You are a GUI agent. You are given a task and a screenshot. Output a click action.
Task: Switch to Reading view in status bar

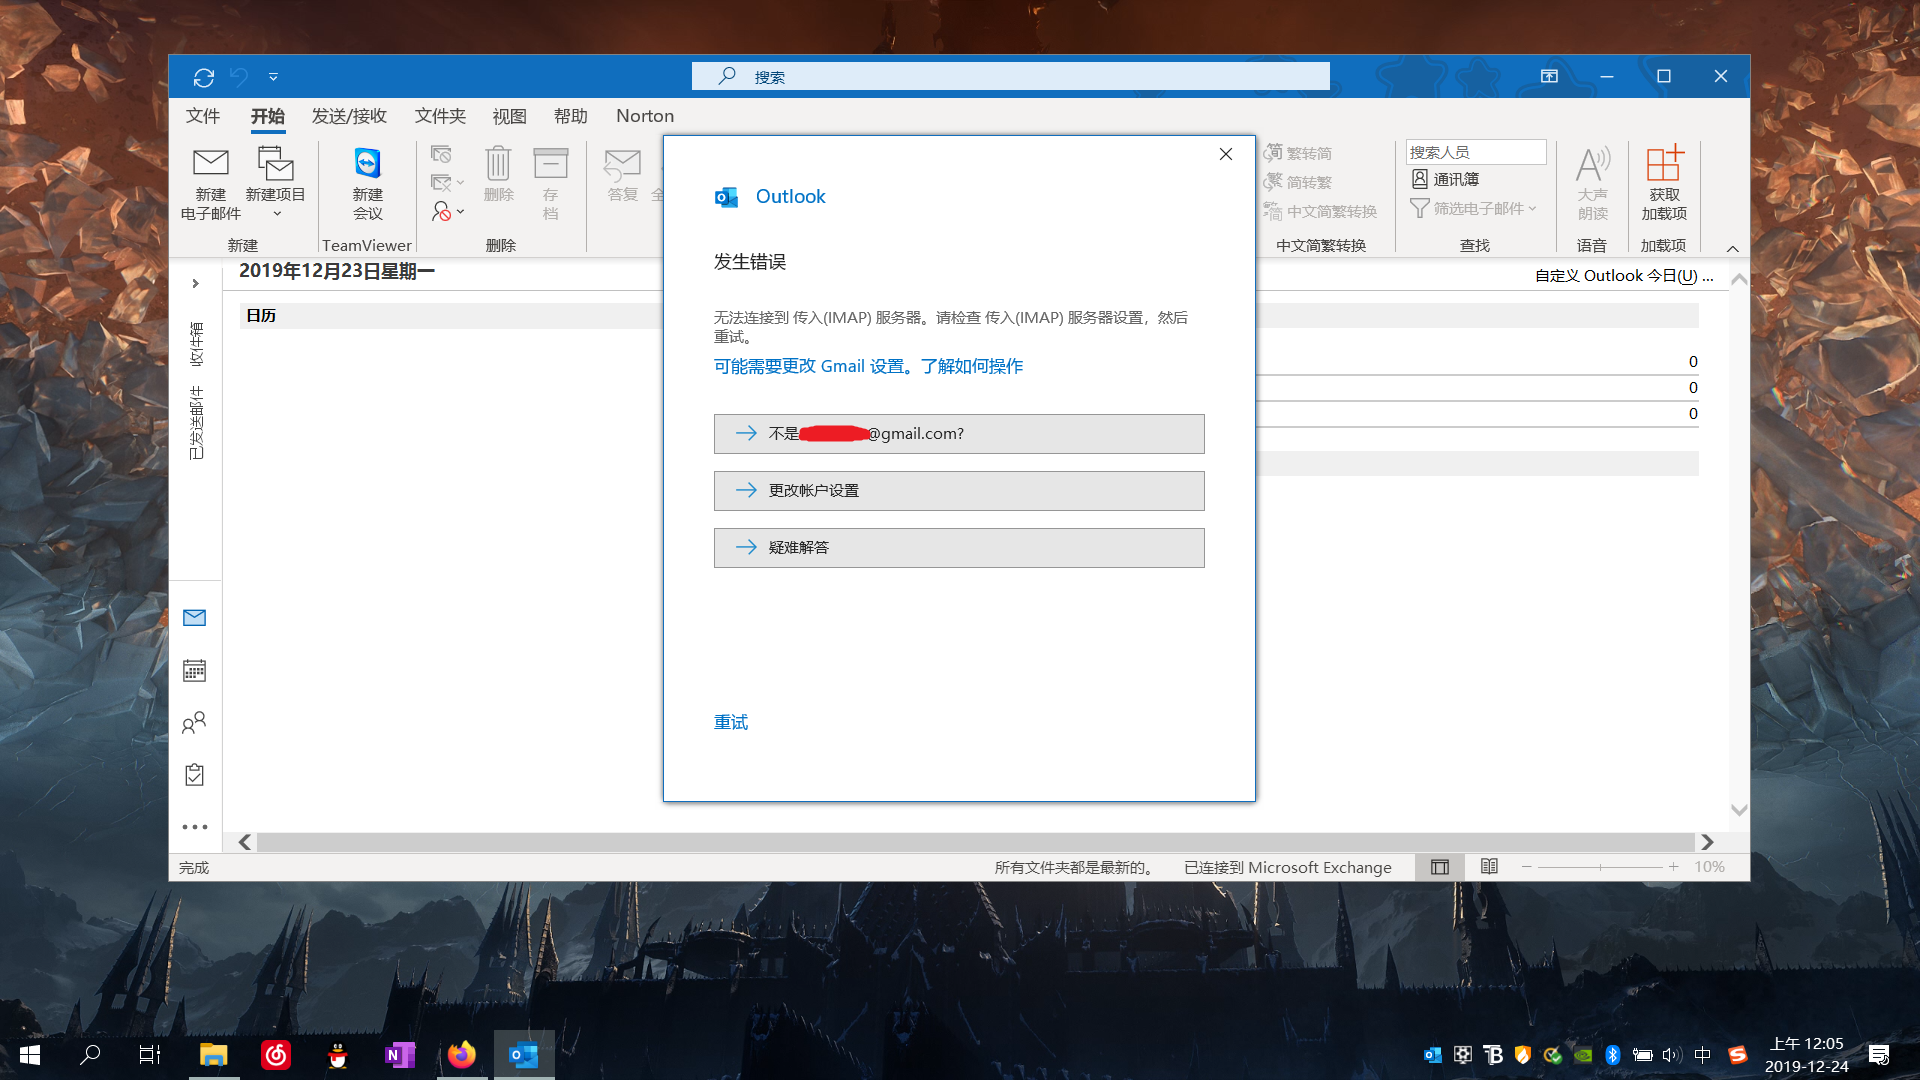1489,867
